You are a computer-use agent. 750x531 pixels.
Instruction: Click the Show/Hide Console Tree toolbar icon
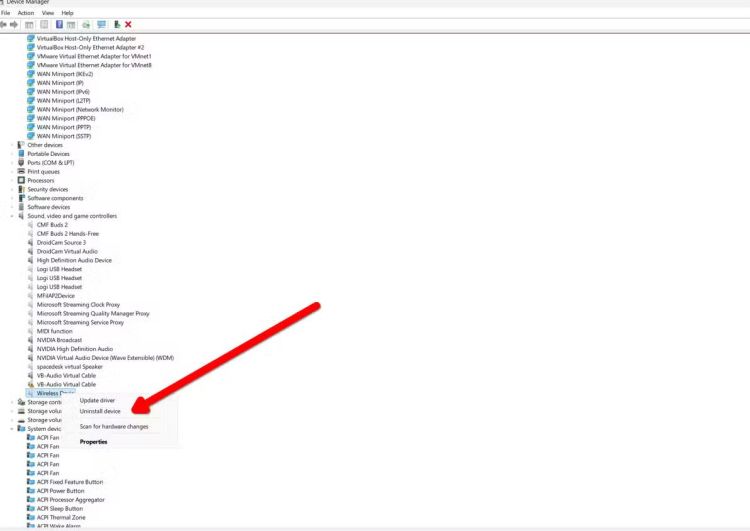30,24
